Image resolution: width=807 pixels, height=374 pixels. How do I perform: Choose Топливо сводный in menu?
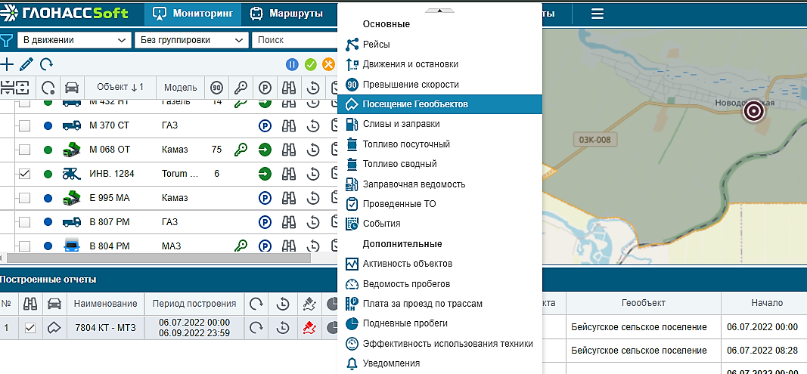(x=439, y=164)
